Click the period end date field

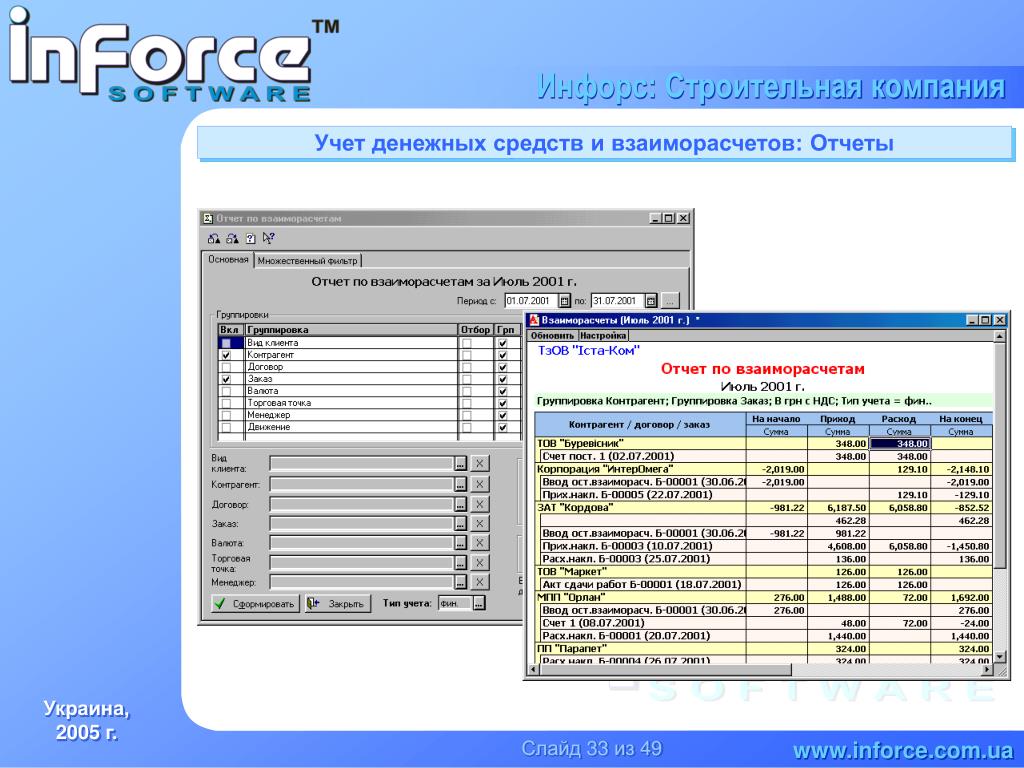coord(617,301)
